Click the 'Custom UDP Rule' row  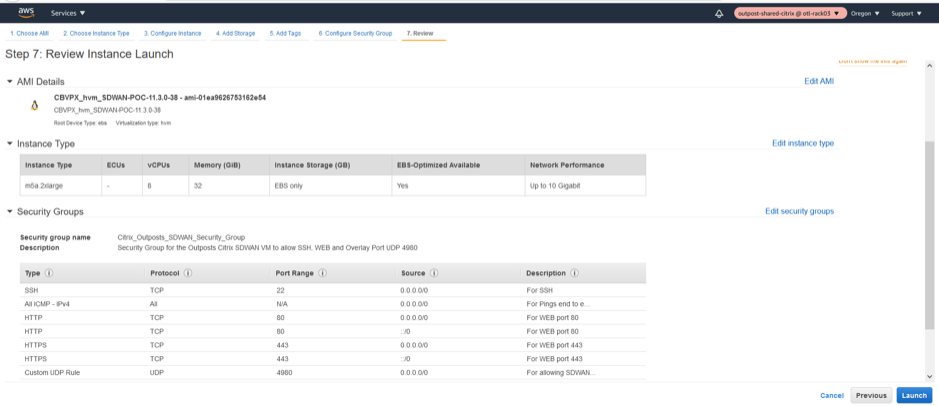(333, 372)
